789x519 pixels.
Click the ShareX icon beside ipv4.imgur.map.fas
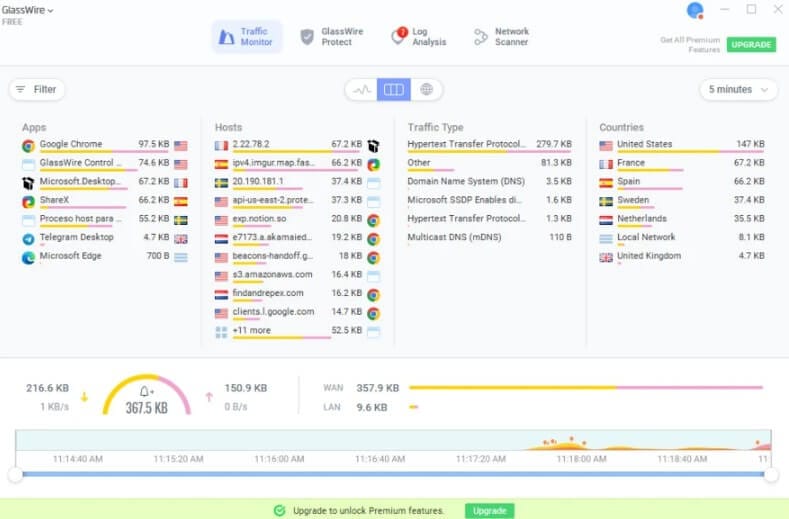373,165
